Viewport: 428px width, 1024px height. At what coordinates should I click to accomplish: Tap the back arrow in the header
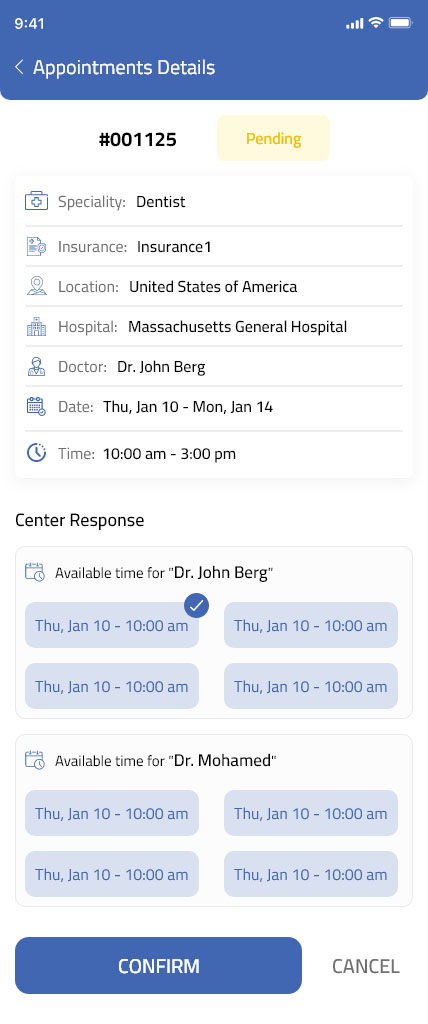click(x=19, y=67)
